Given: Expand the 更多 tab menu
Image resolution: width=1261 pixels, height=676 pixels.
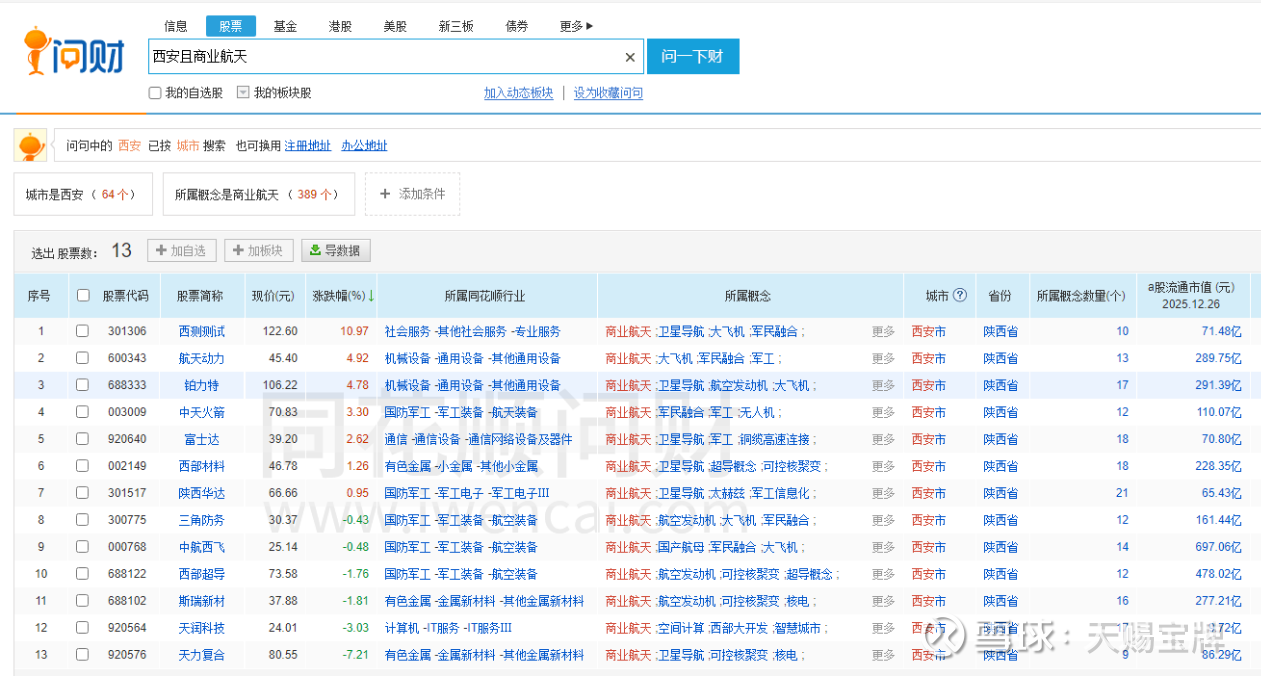Looking at the screenshot, I should coord(577,26).
